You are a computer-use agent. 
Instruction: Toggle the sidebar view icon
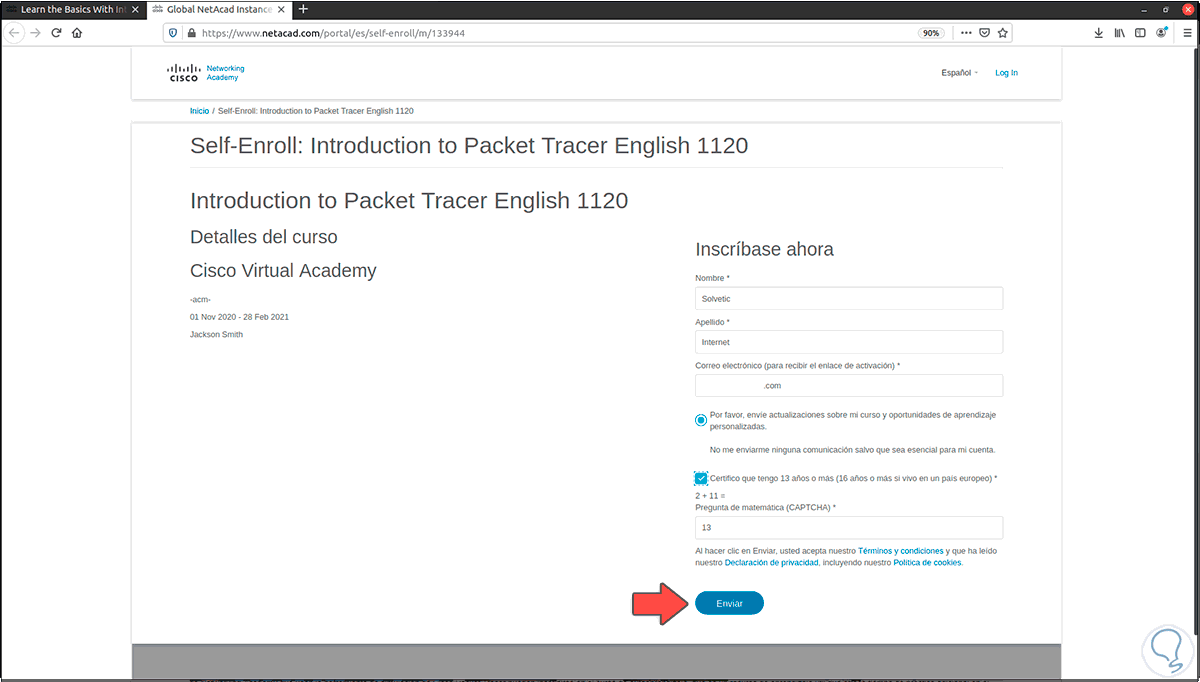tap(1140, 32)
